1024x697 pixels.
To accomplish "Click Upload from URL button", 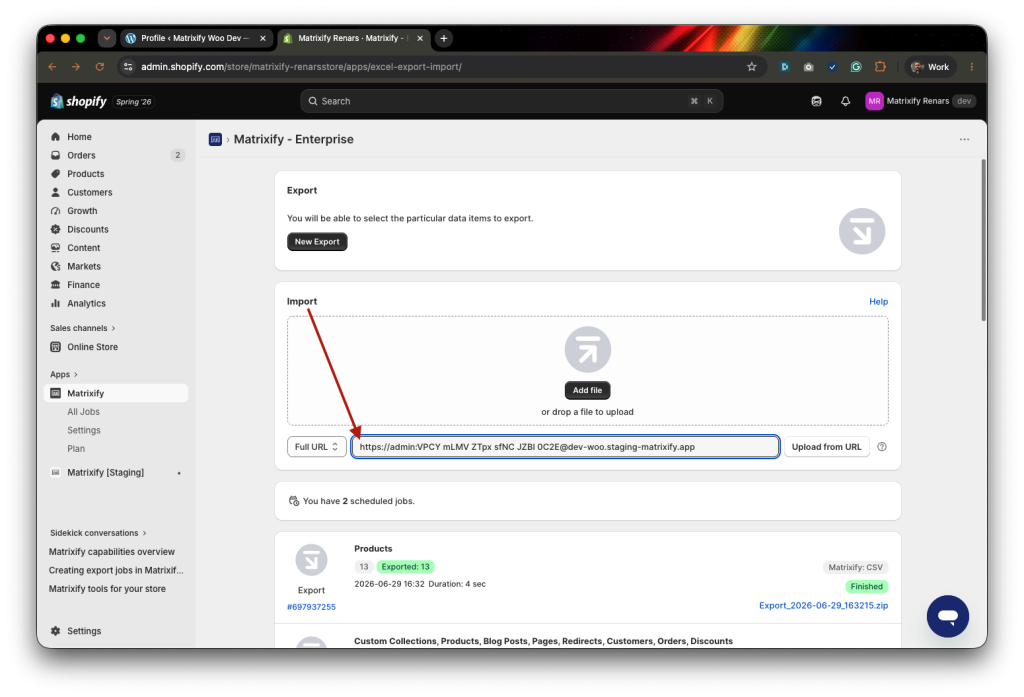I will pos(826,447).
